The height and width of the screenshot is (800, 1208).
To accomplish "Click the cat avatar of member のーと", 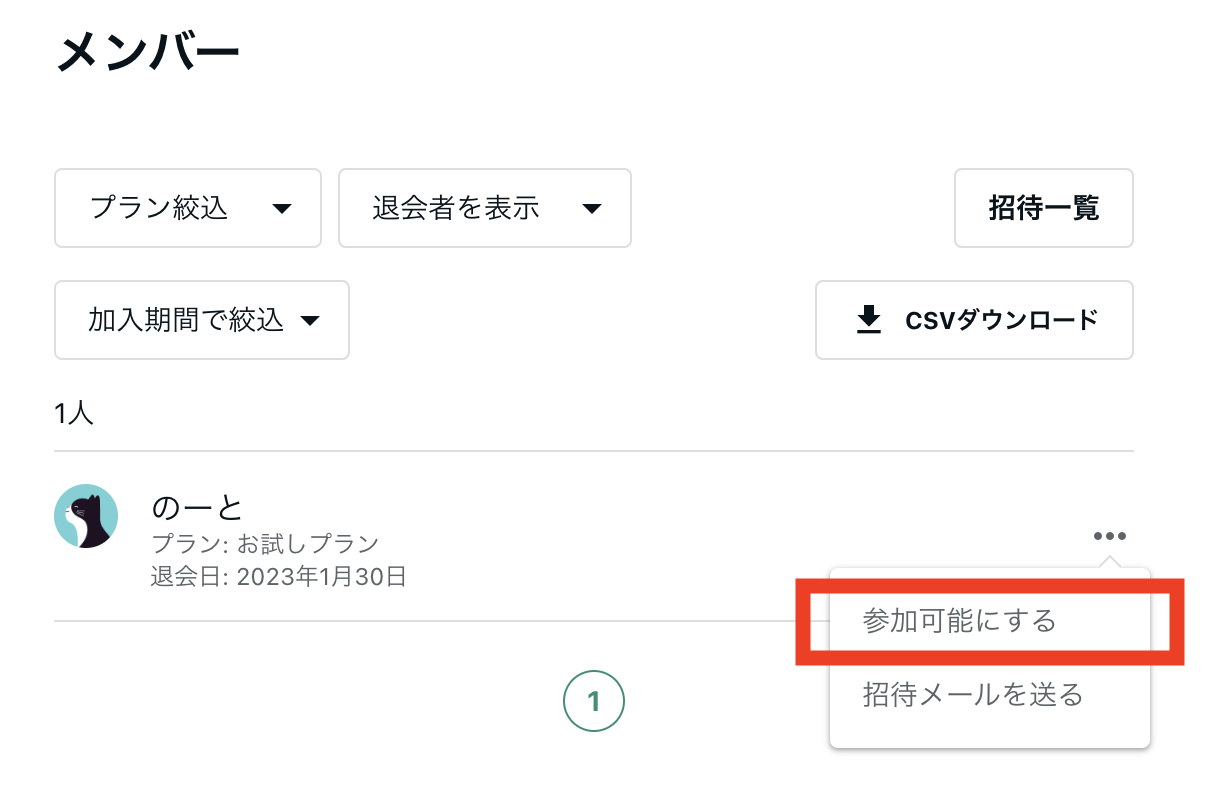I will coord(86,517).
